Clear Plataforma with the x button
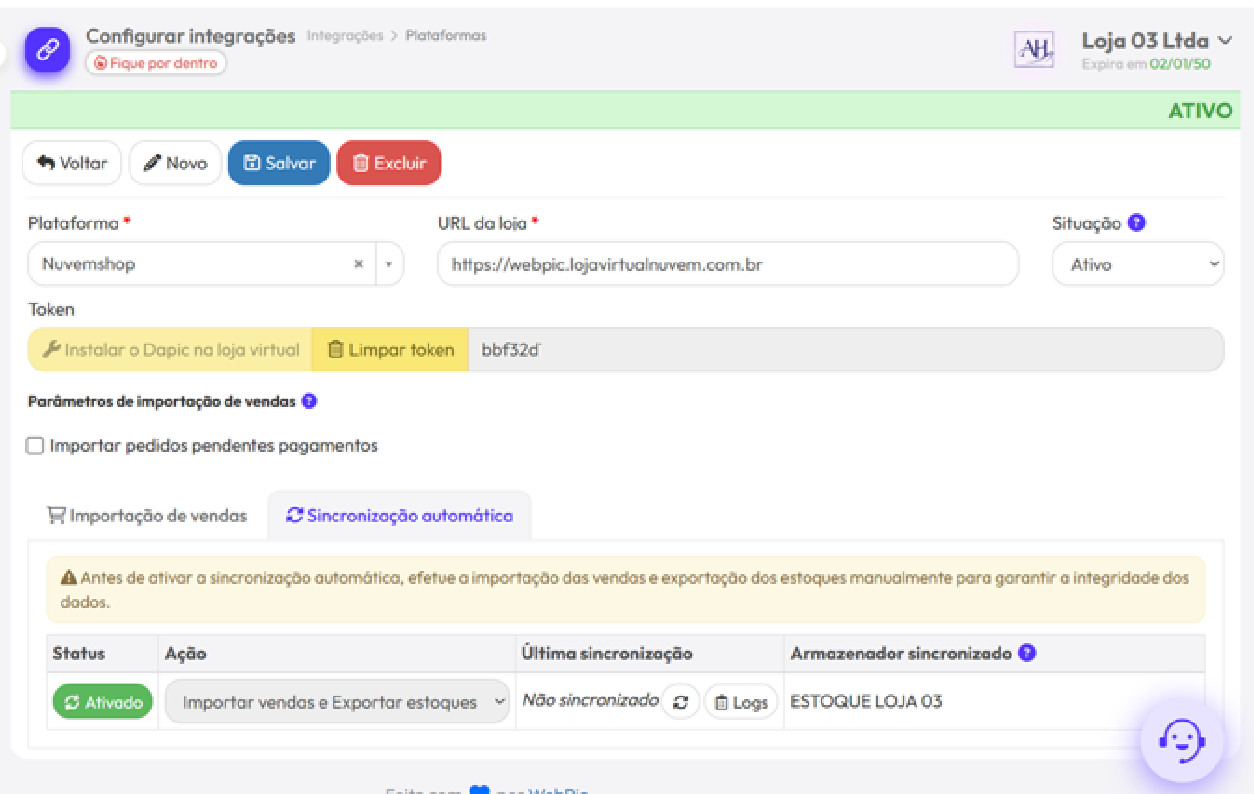This screenshot has width=1254, height=794. (x=359, y=263)
